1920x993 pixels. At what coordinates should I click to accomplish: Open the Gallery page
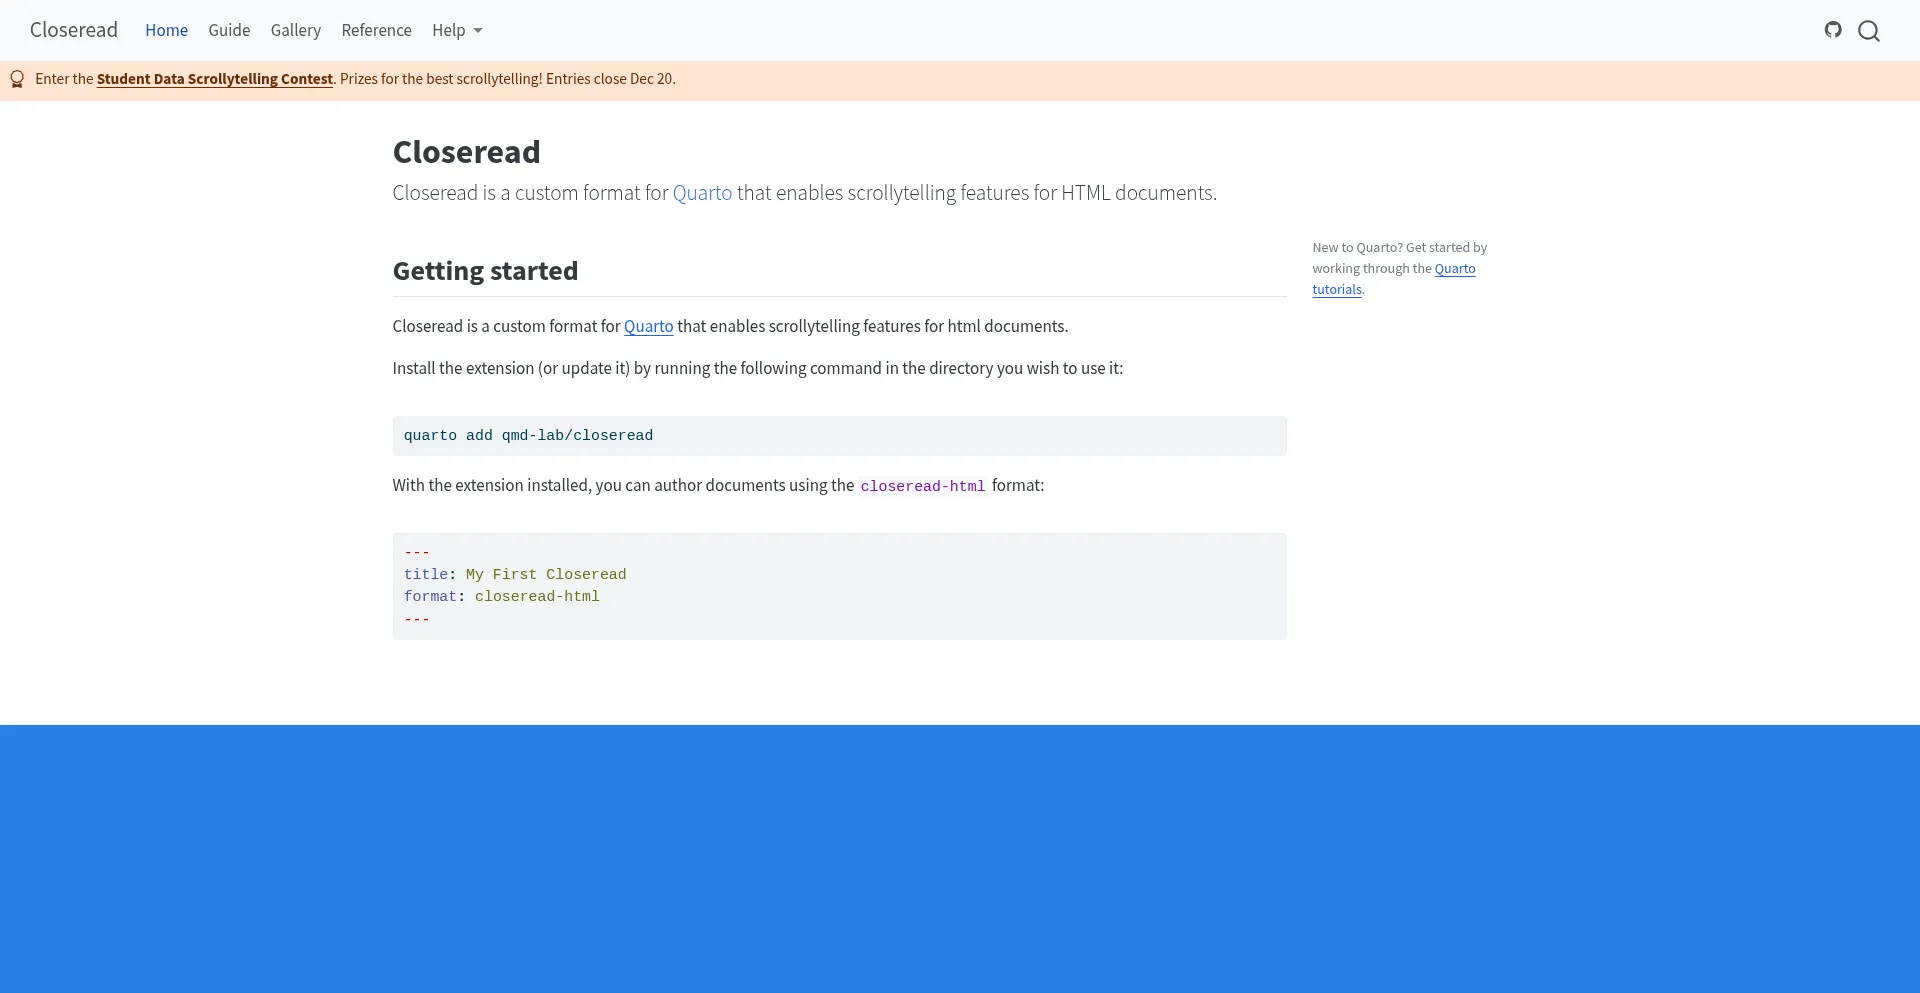point(296,30)
